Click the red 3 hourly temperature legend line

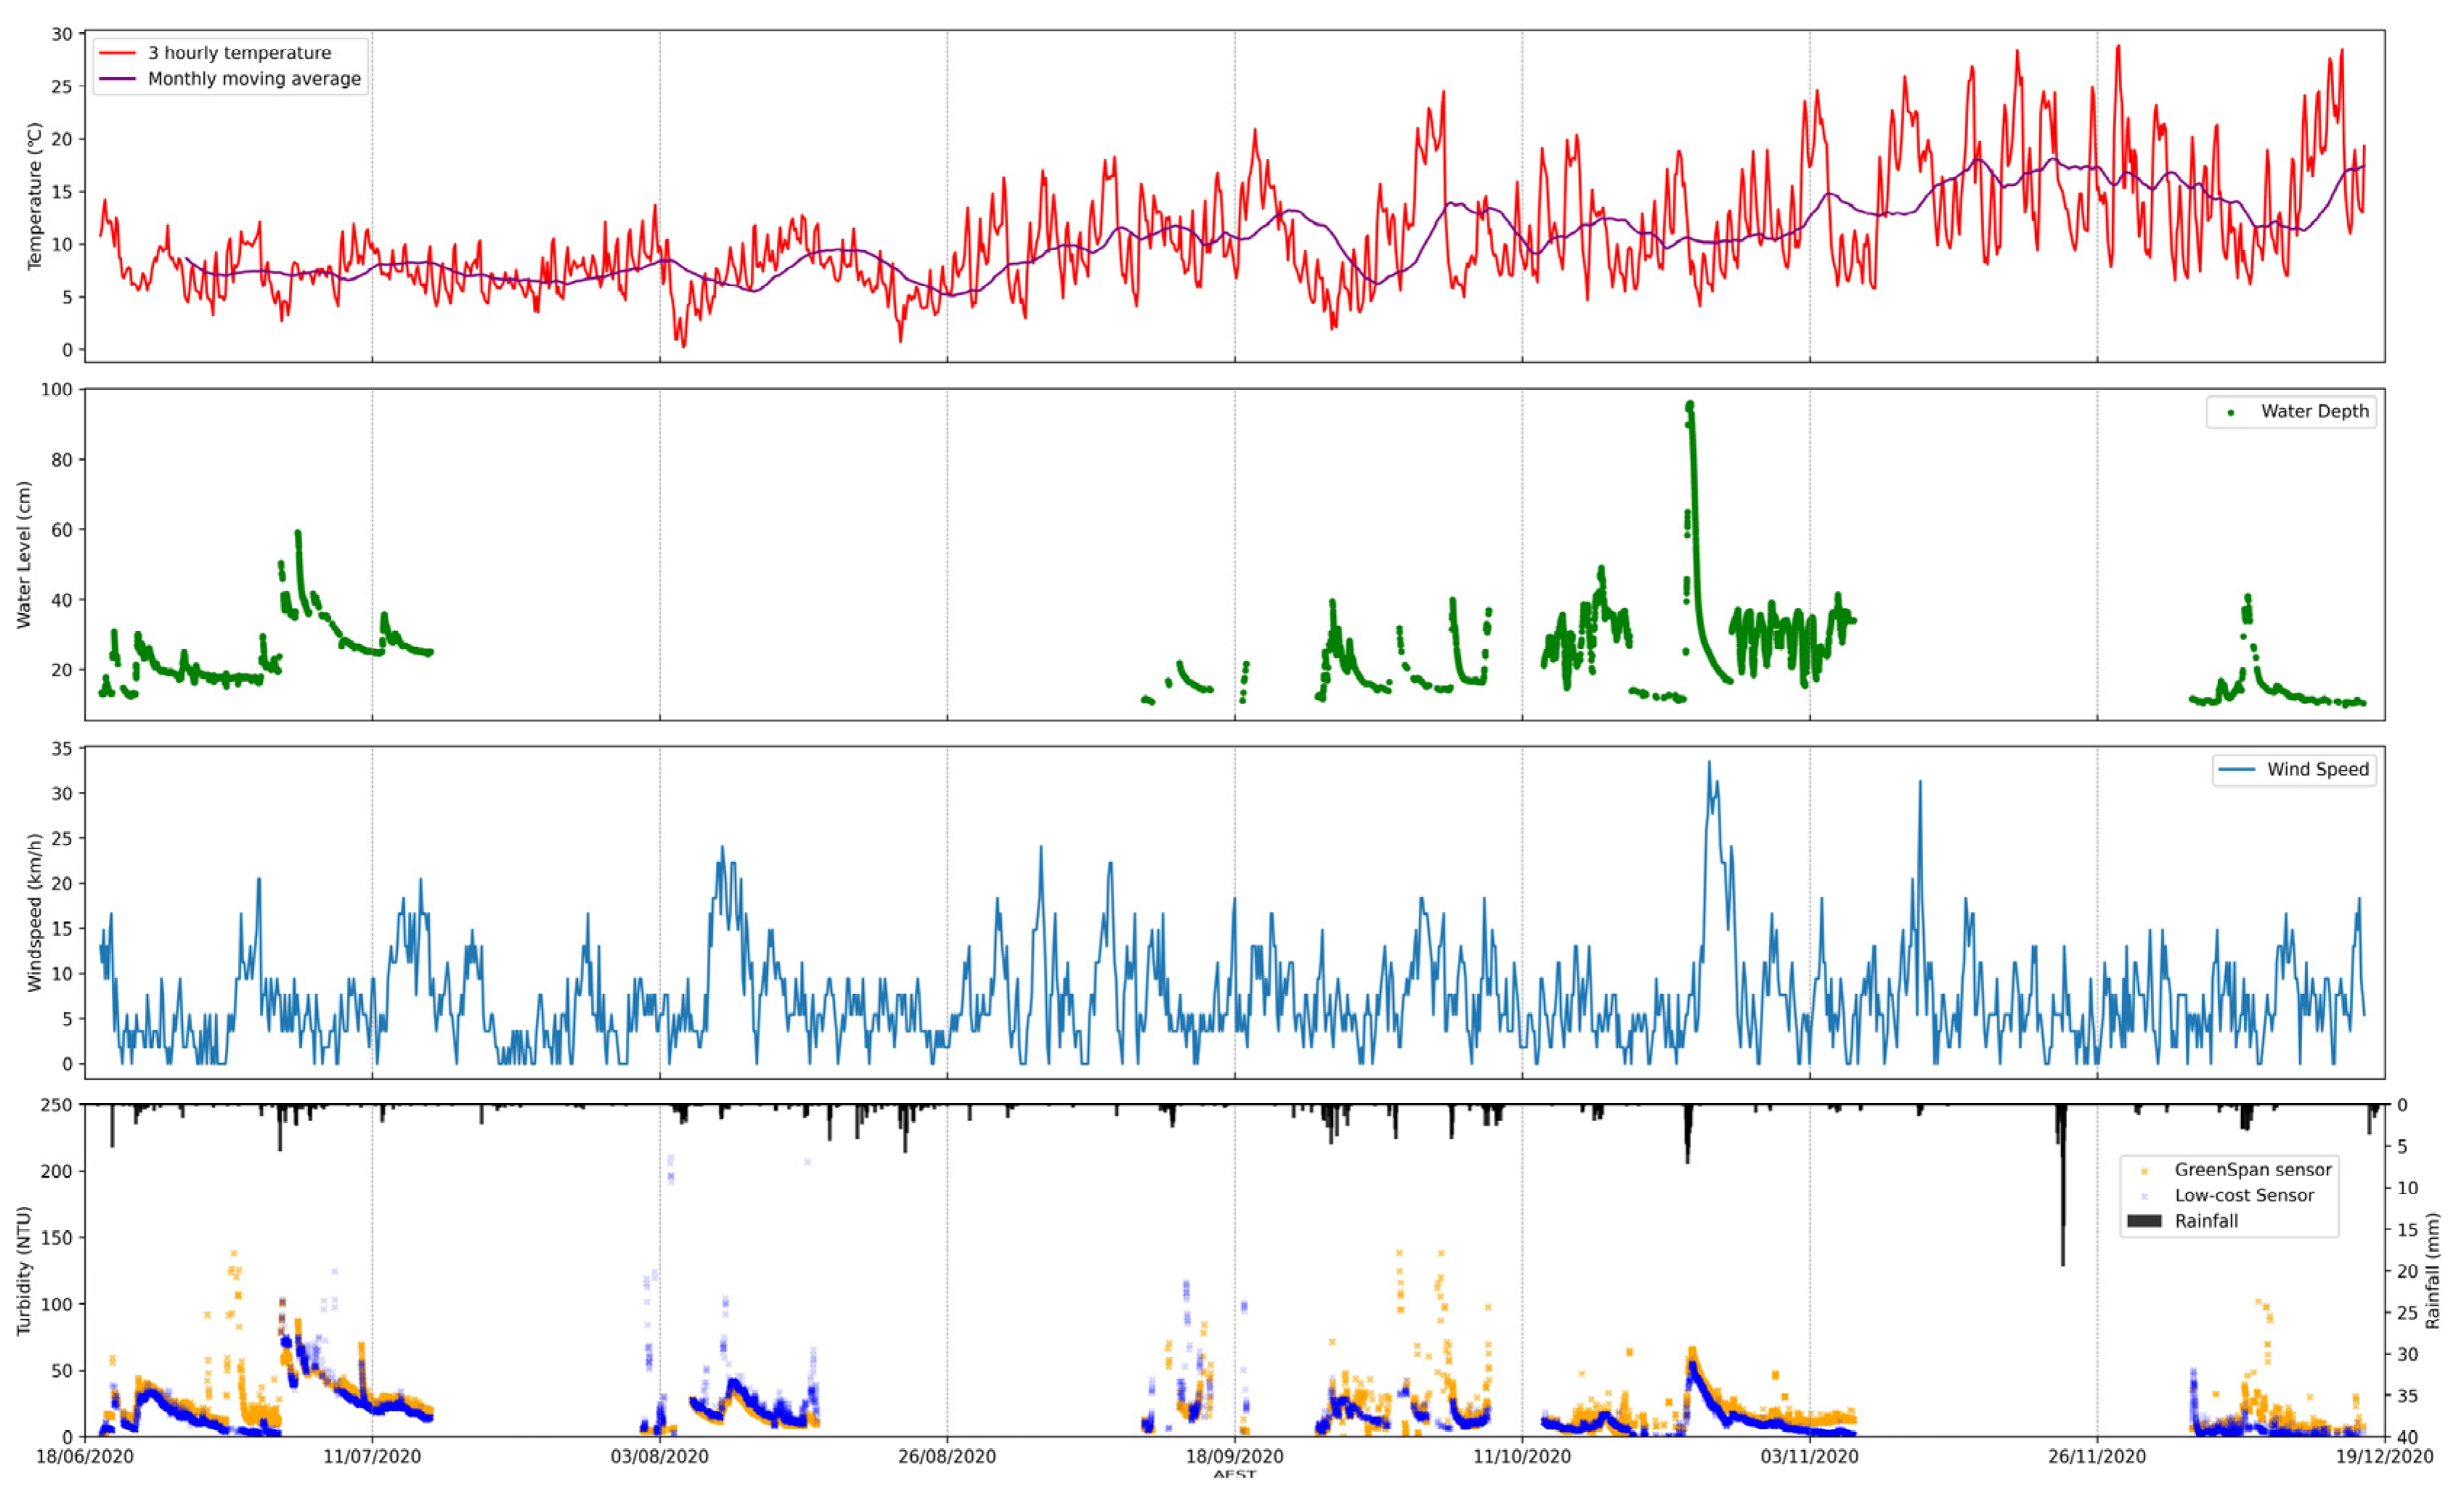tap(118, 53)
